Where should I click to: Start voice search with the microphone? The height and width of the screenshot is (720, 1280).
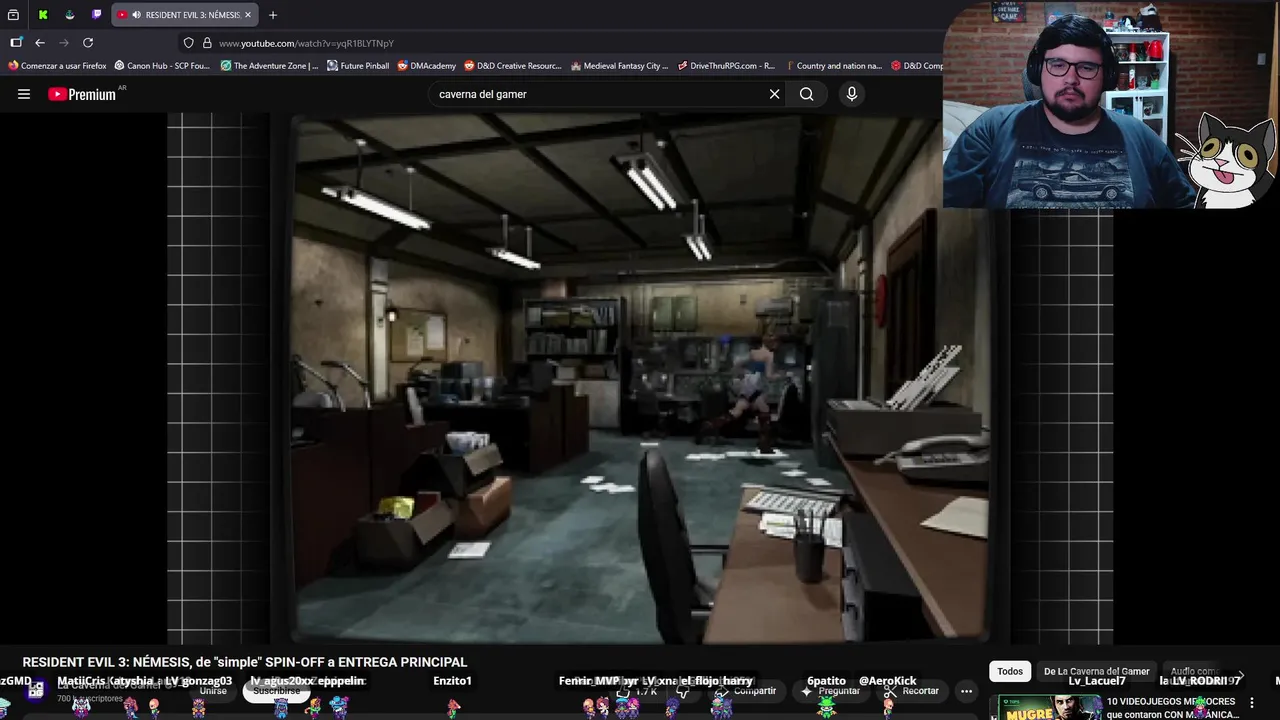pyautogui.click(x=852, y=94)
